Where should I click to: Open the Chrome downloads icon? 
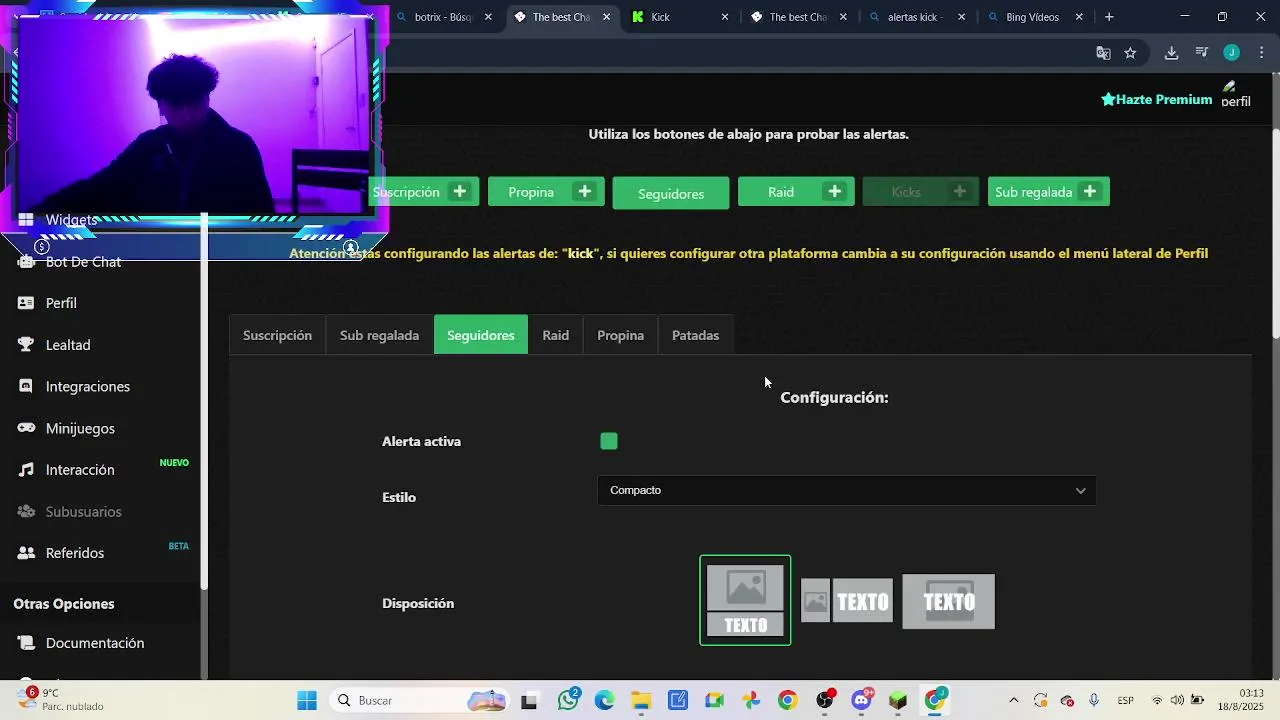[x=1171, y=53]
